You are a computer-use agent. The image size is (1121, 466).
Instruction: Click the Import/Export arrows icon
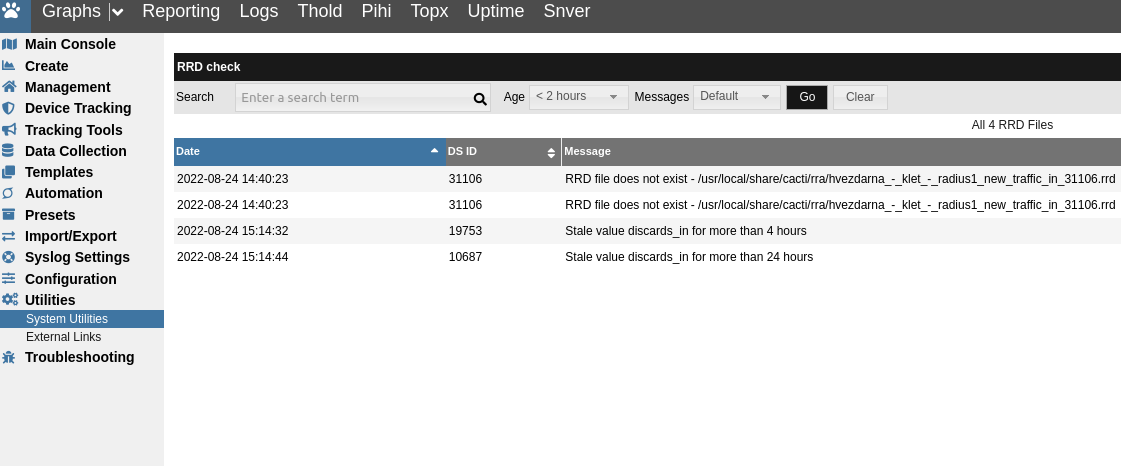(9, 236)
